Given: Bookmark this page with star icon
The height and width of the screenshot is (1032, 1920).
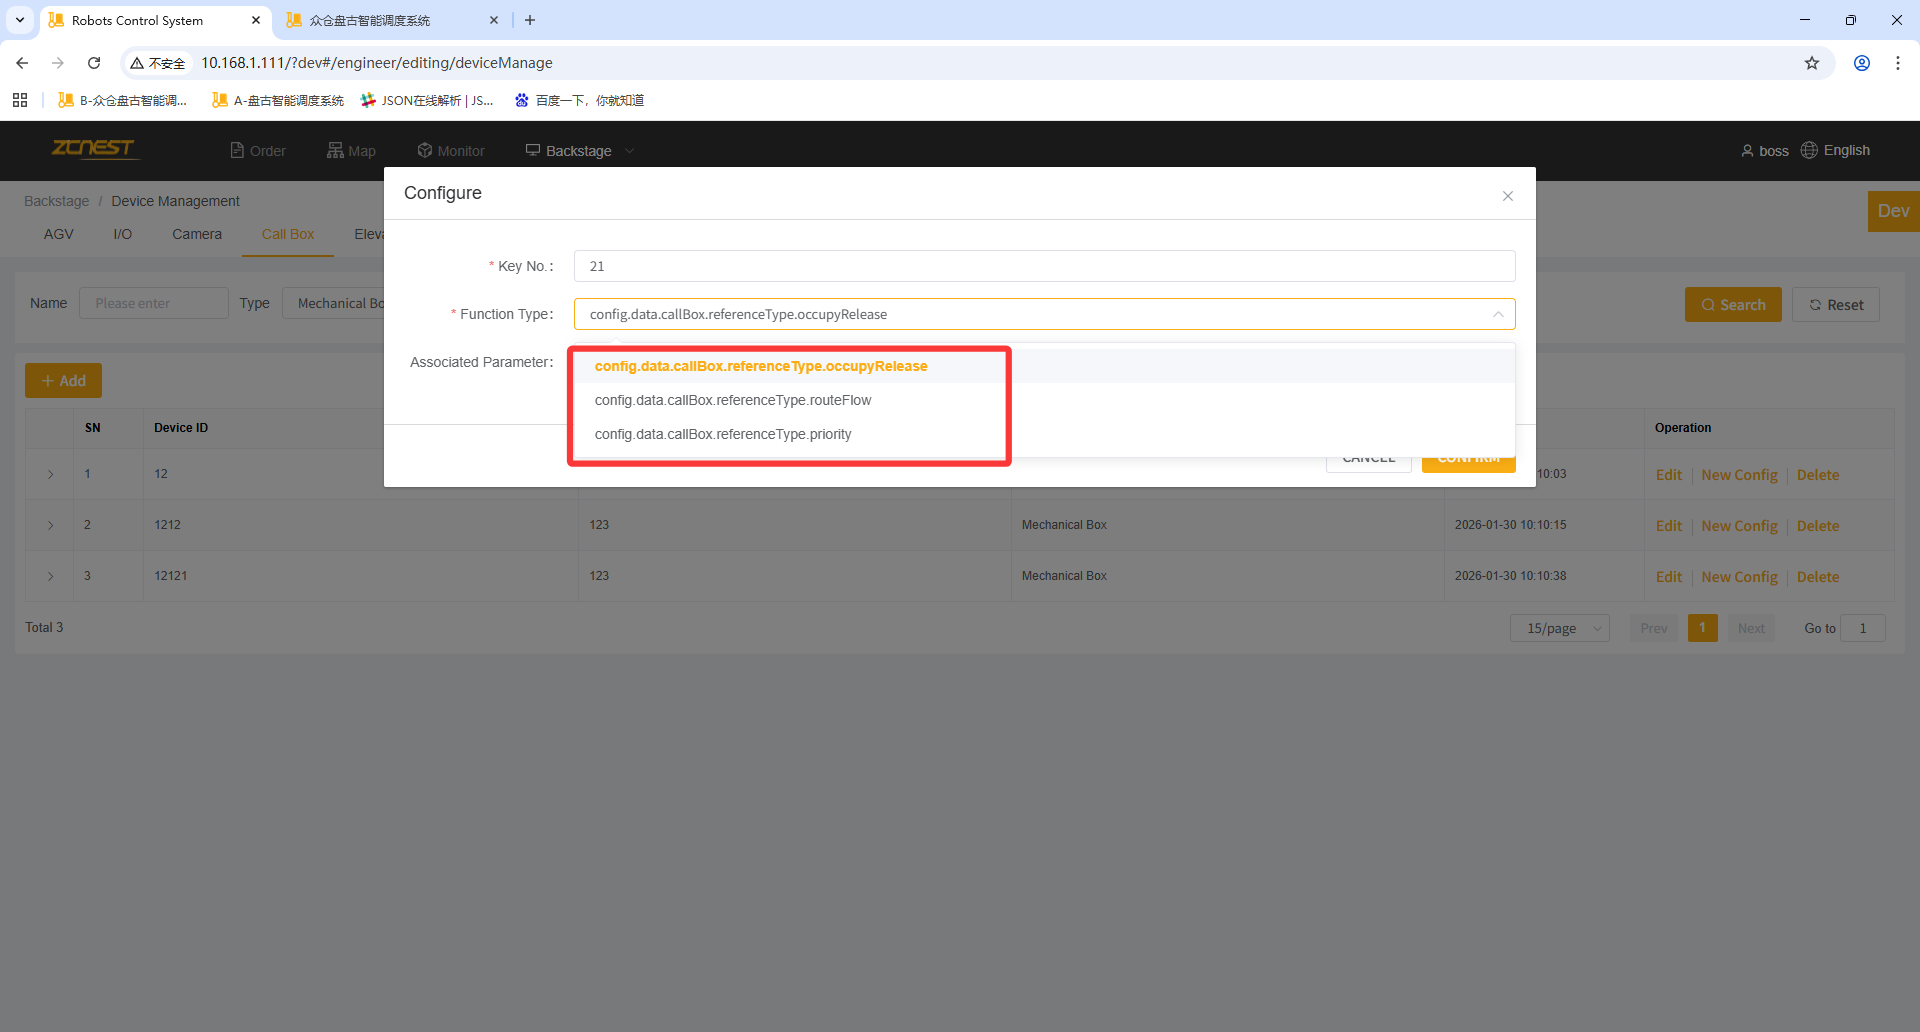Looking at the screenshot, I should click(1811, 63).
